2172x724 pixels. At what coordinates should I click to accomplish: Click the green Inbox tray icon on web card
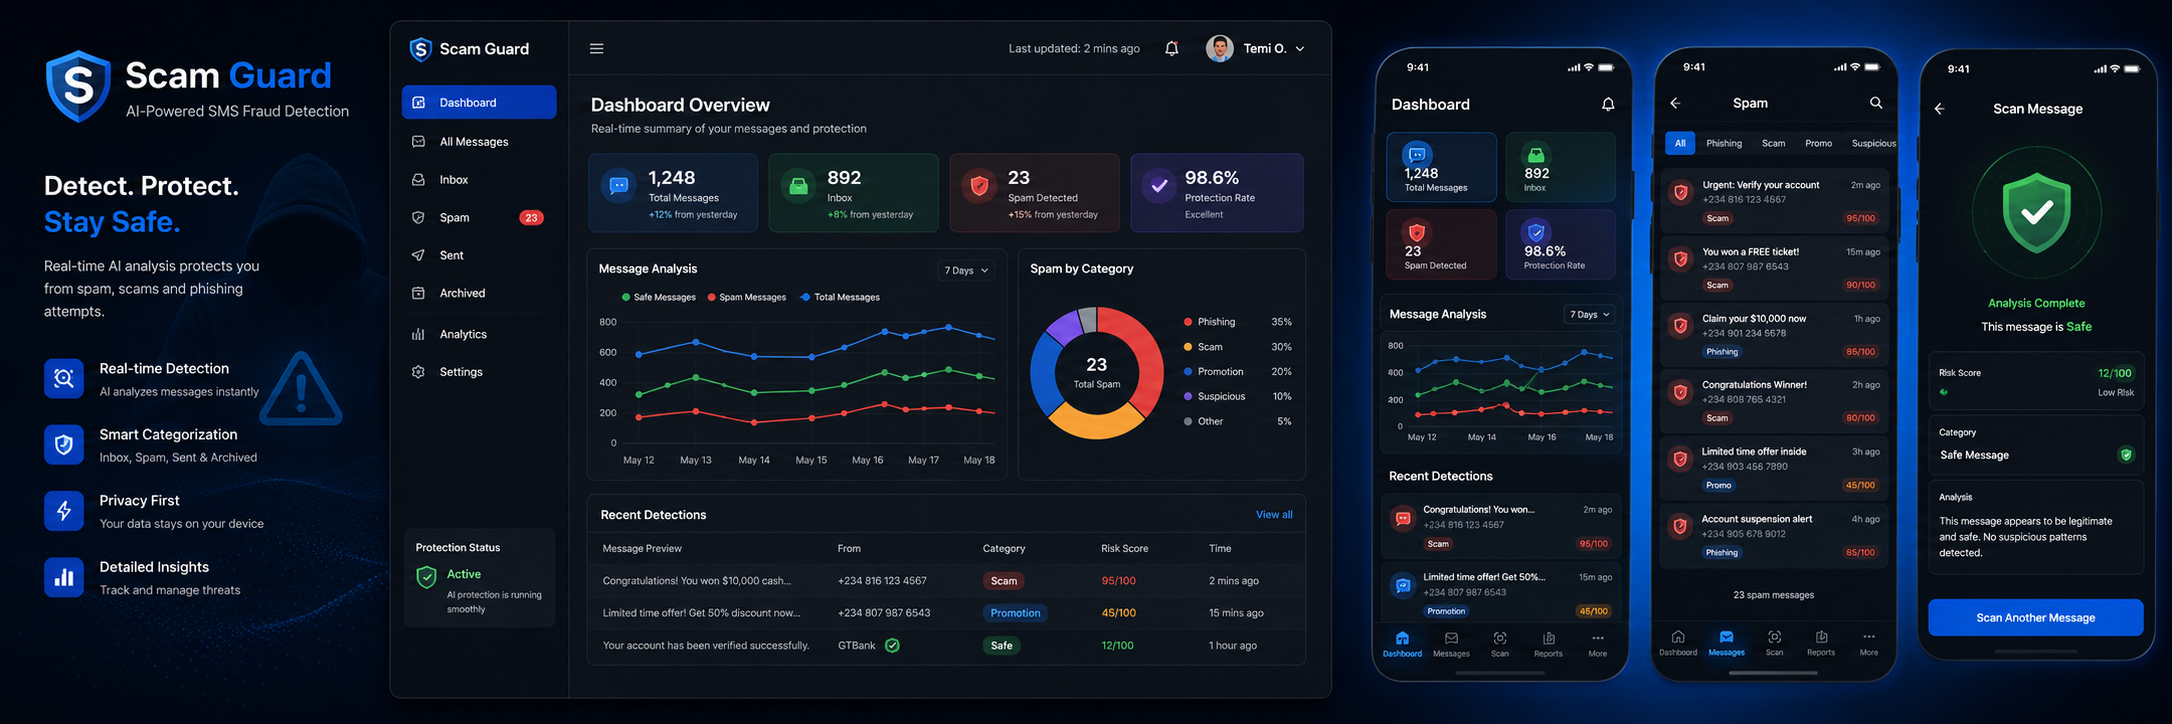click(798, 185)
